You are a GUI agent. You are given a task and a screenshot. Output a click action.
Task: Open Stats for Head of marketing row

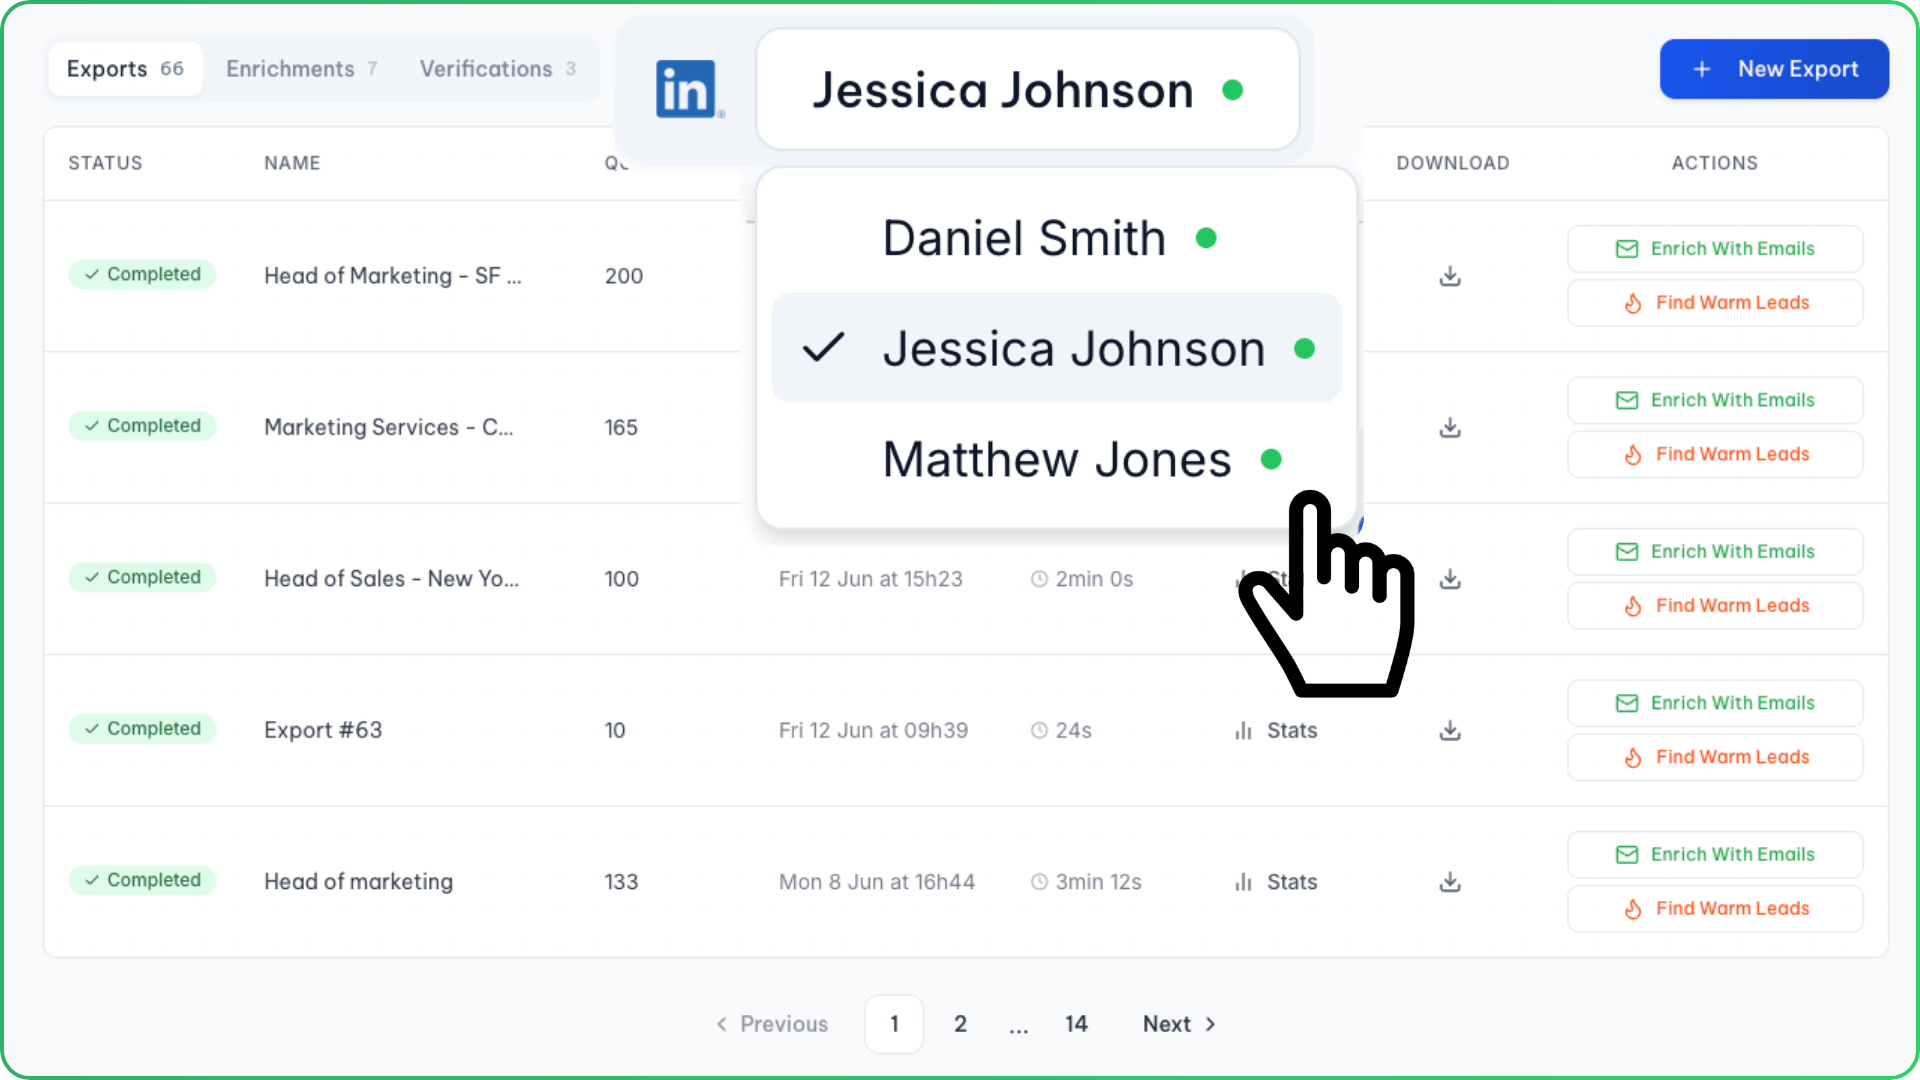(1276, 882)
